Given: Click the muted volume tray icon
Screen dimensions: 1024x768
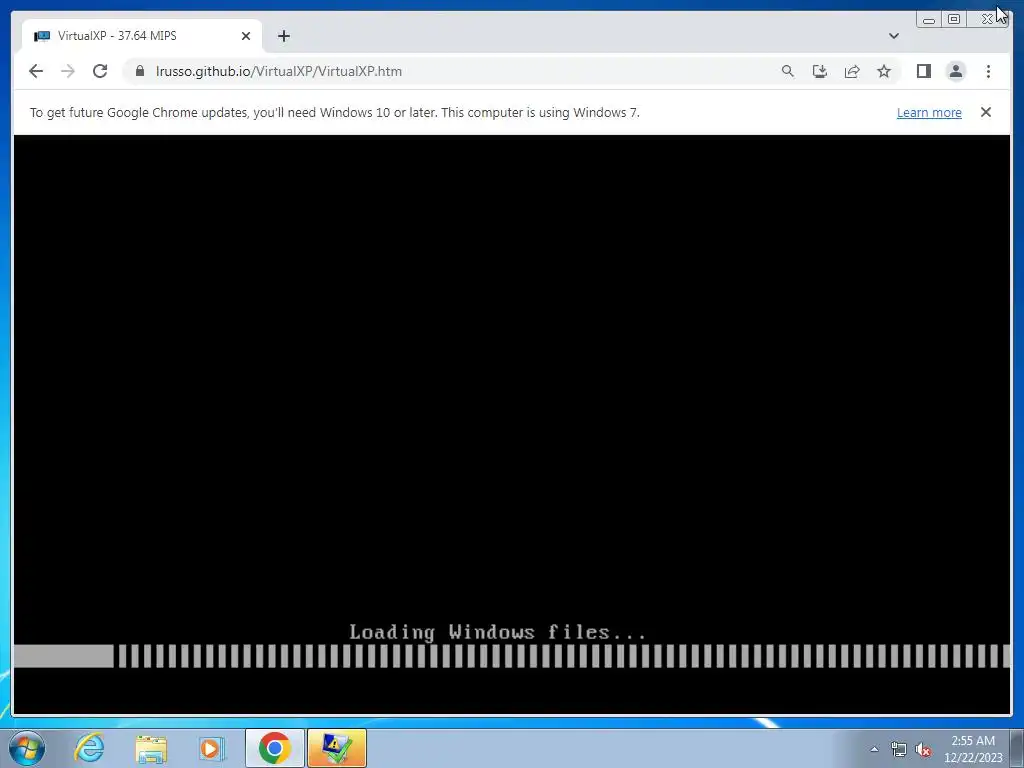Looking at the screenshot, I should pyautogui.click(x=923, y=750).
